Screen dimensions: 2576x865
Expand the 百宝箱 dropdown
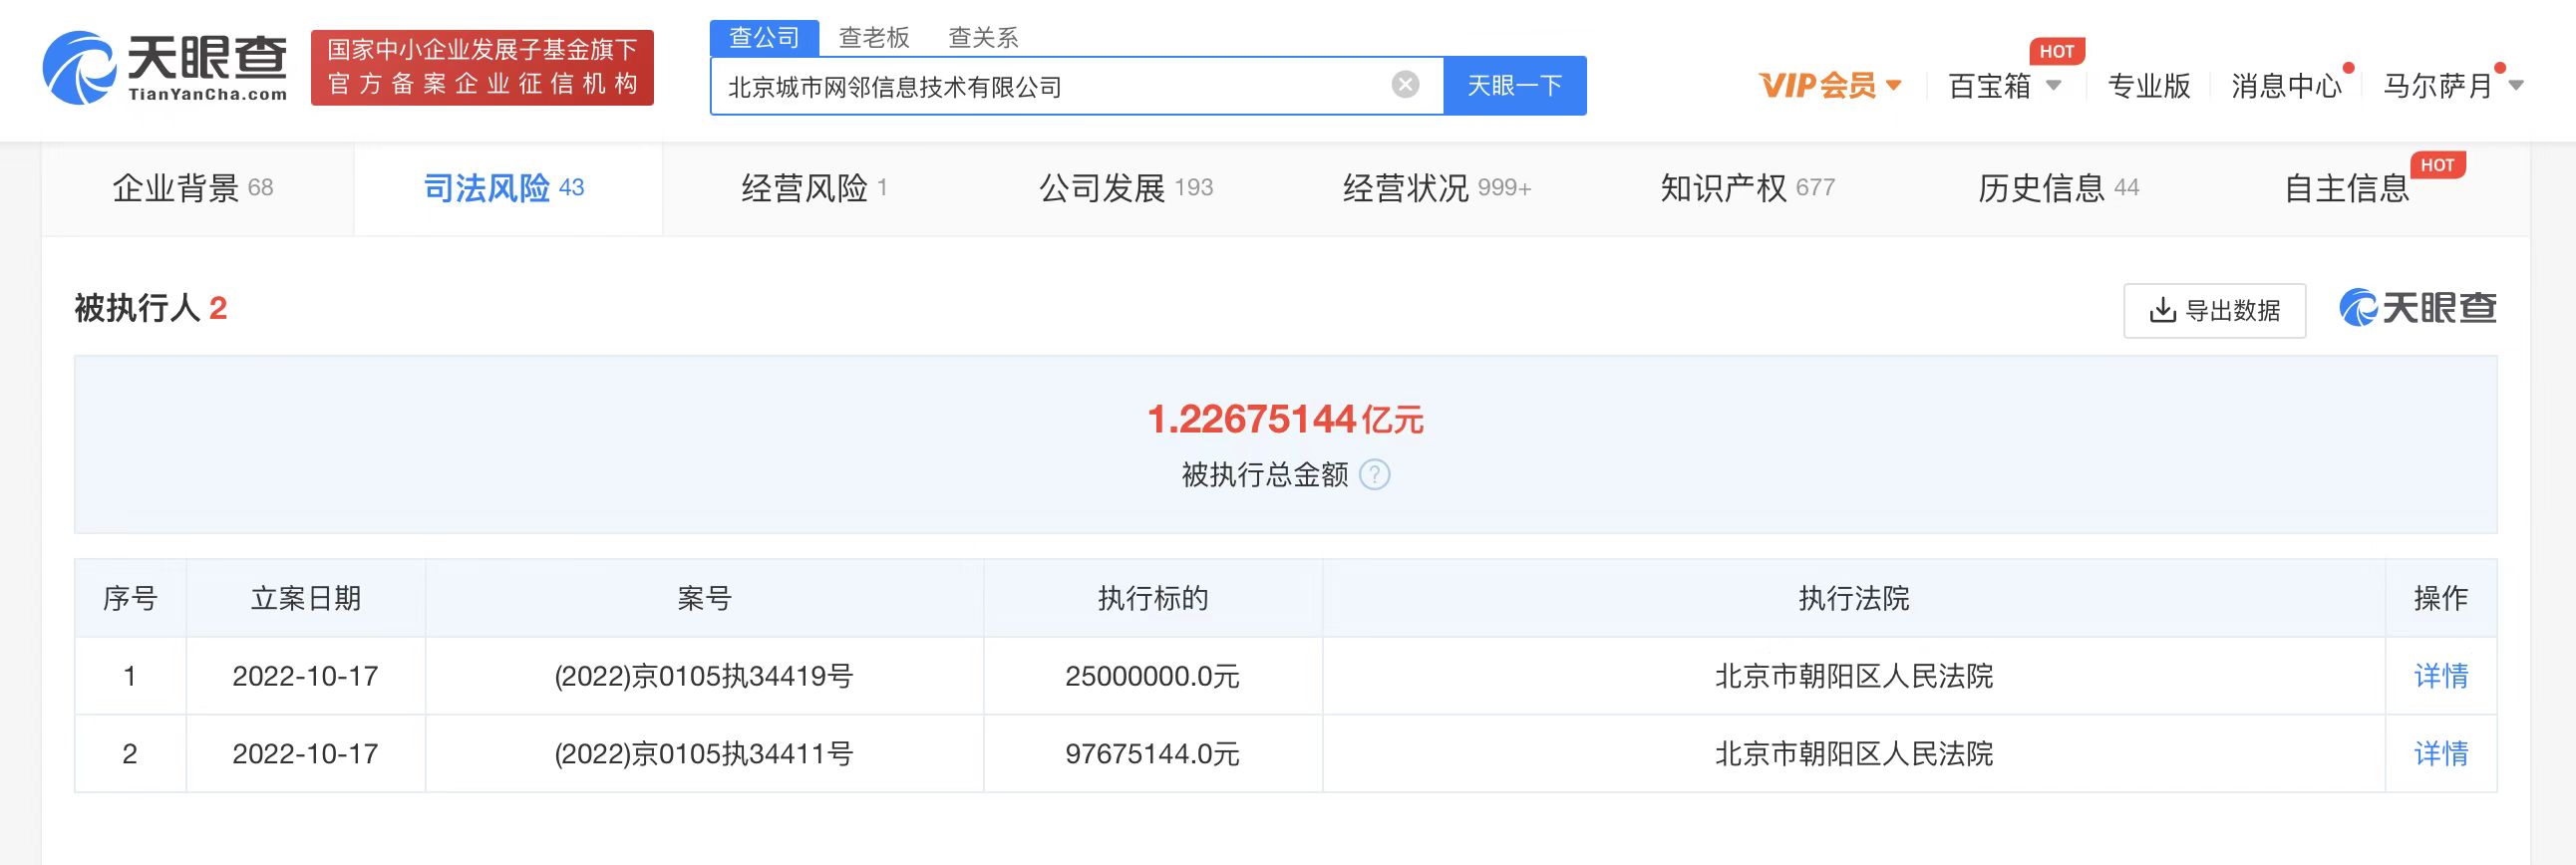pyautogui.click(x=2003, y=86)
